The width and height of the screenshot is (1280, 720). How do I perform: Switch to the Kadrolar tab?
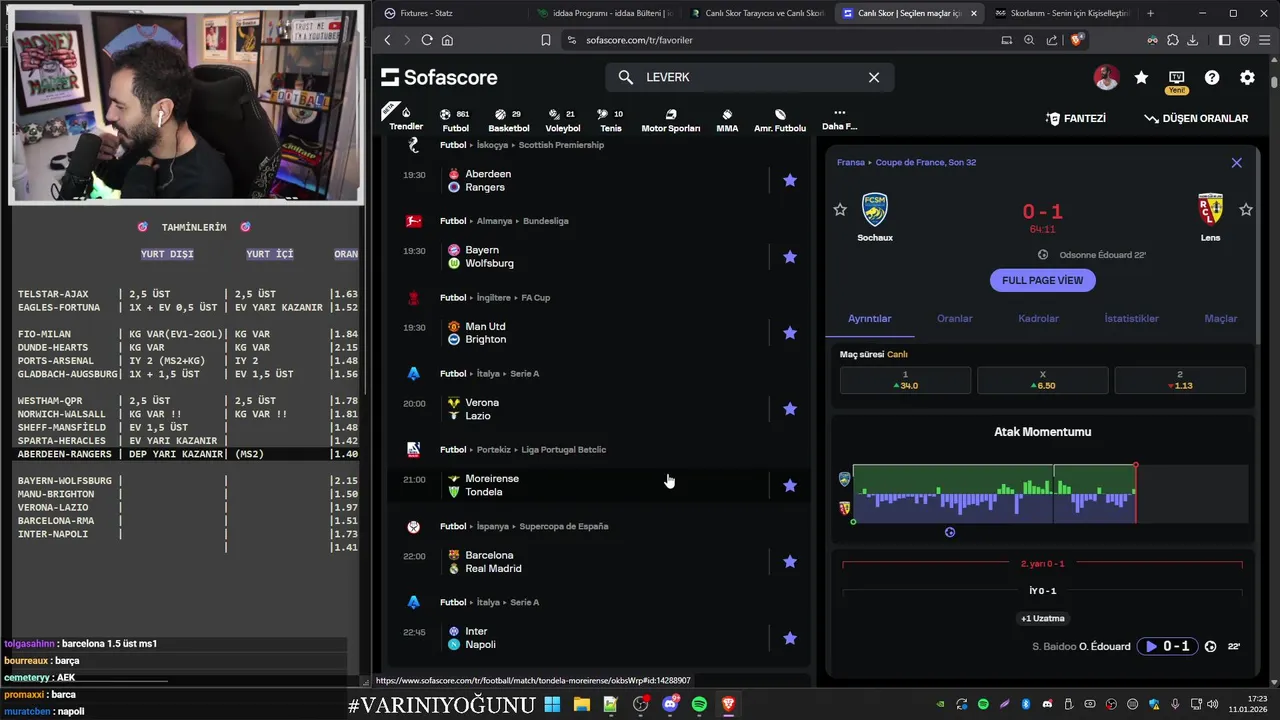tap(1038, 318)
